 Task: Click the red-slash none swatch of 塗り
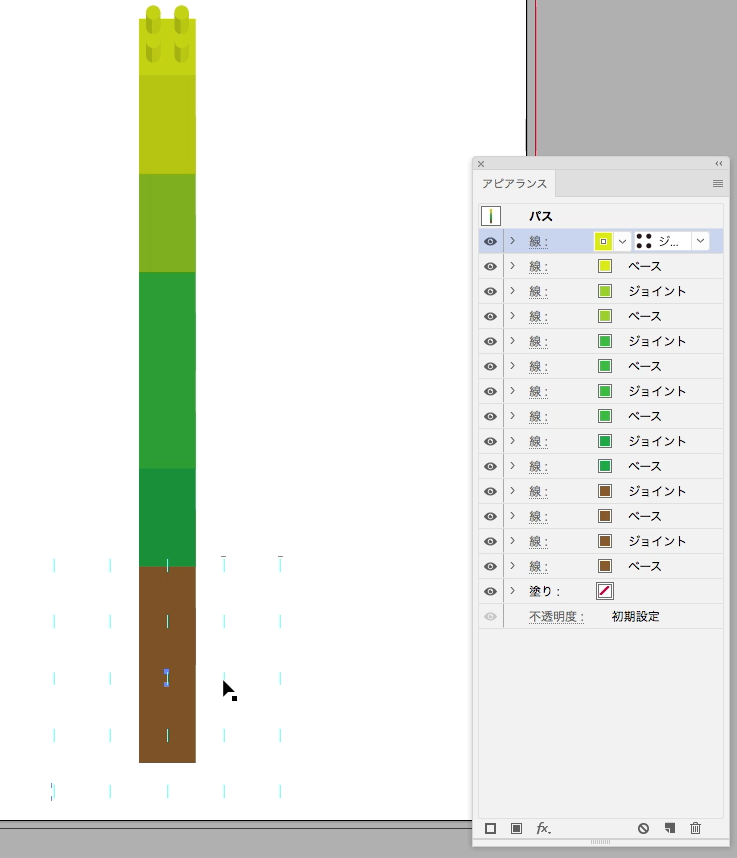click(x=605, y=592)
